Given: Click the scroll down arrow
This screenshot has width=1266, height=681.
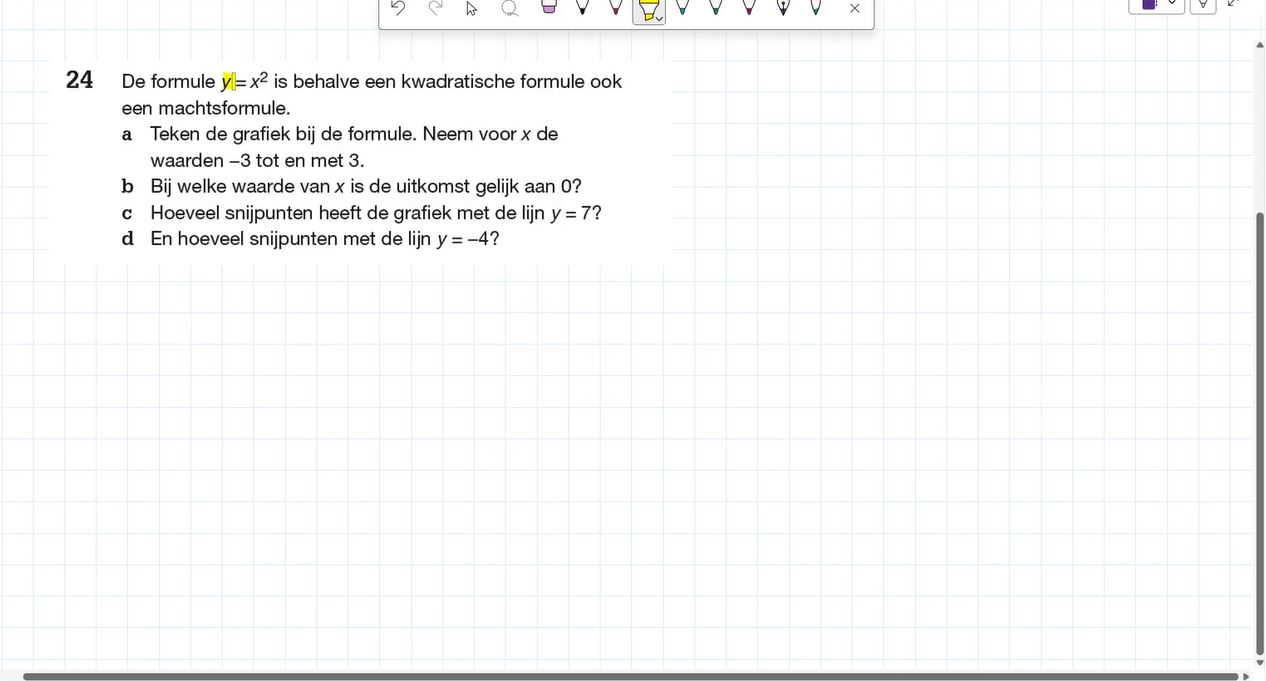Looking at the screenshot, I should [x=1260, y=662].
